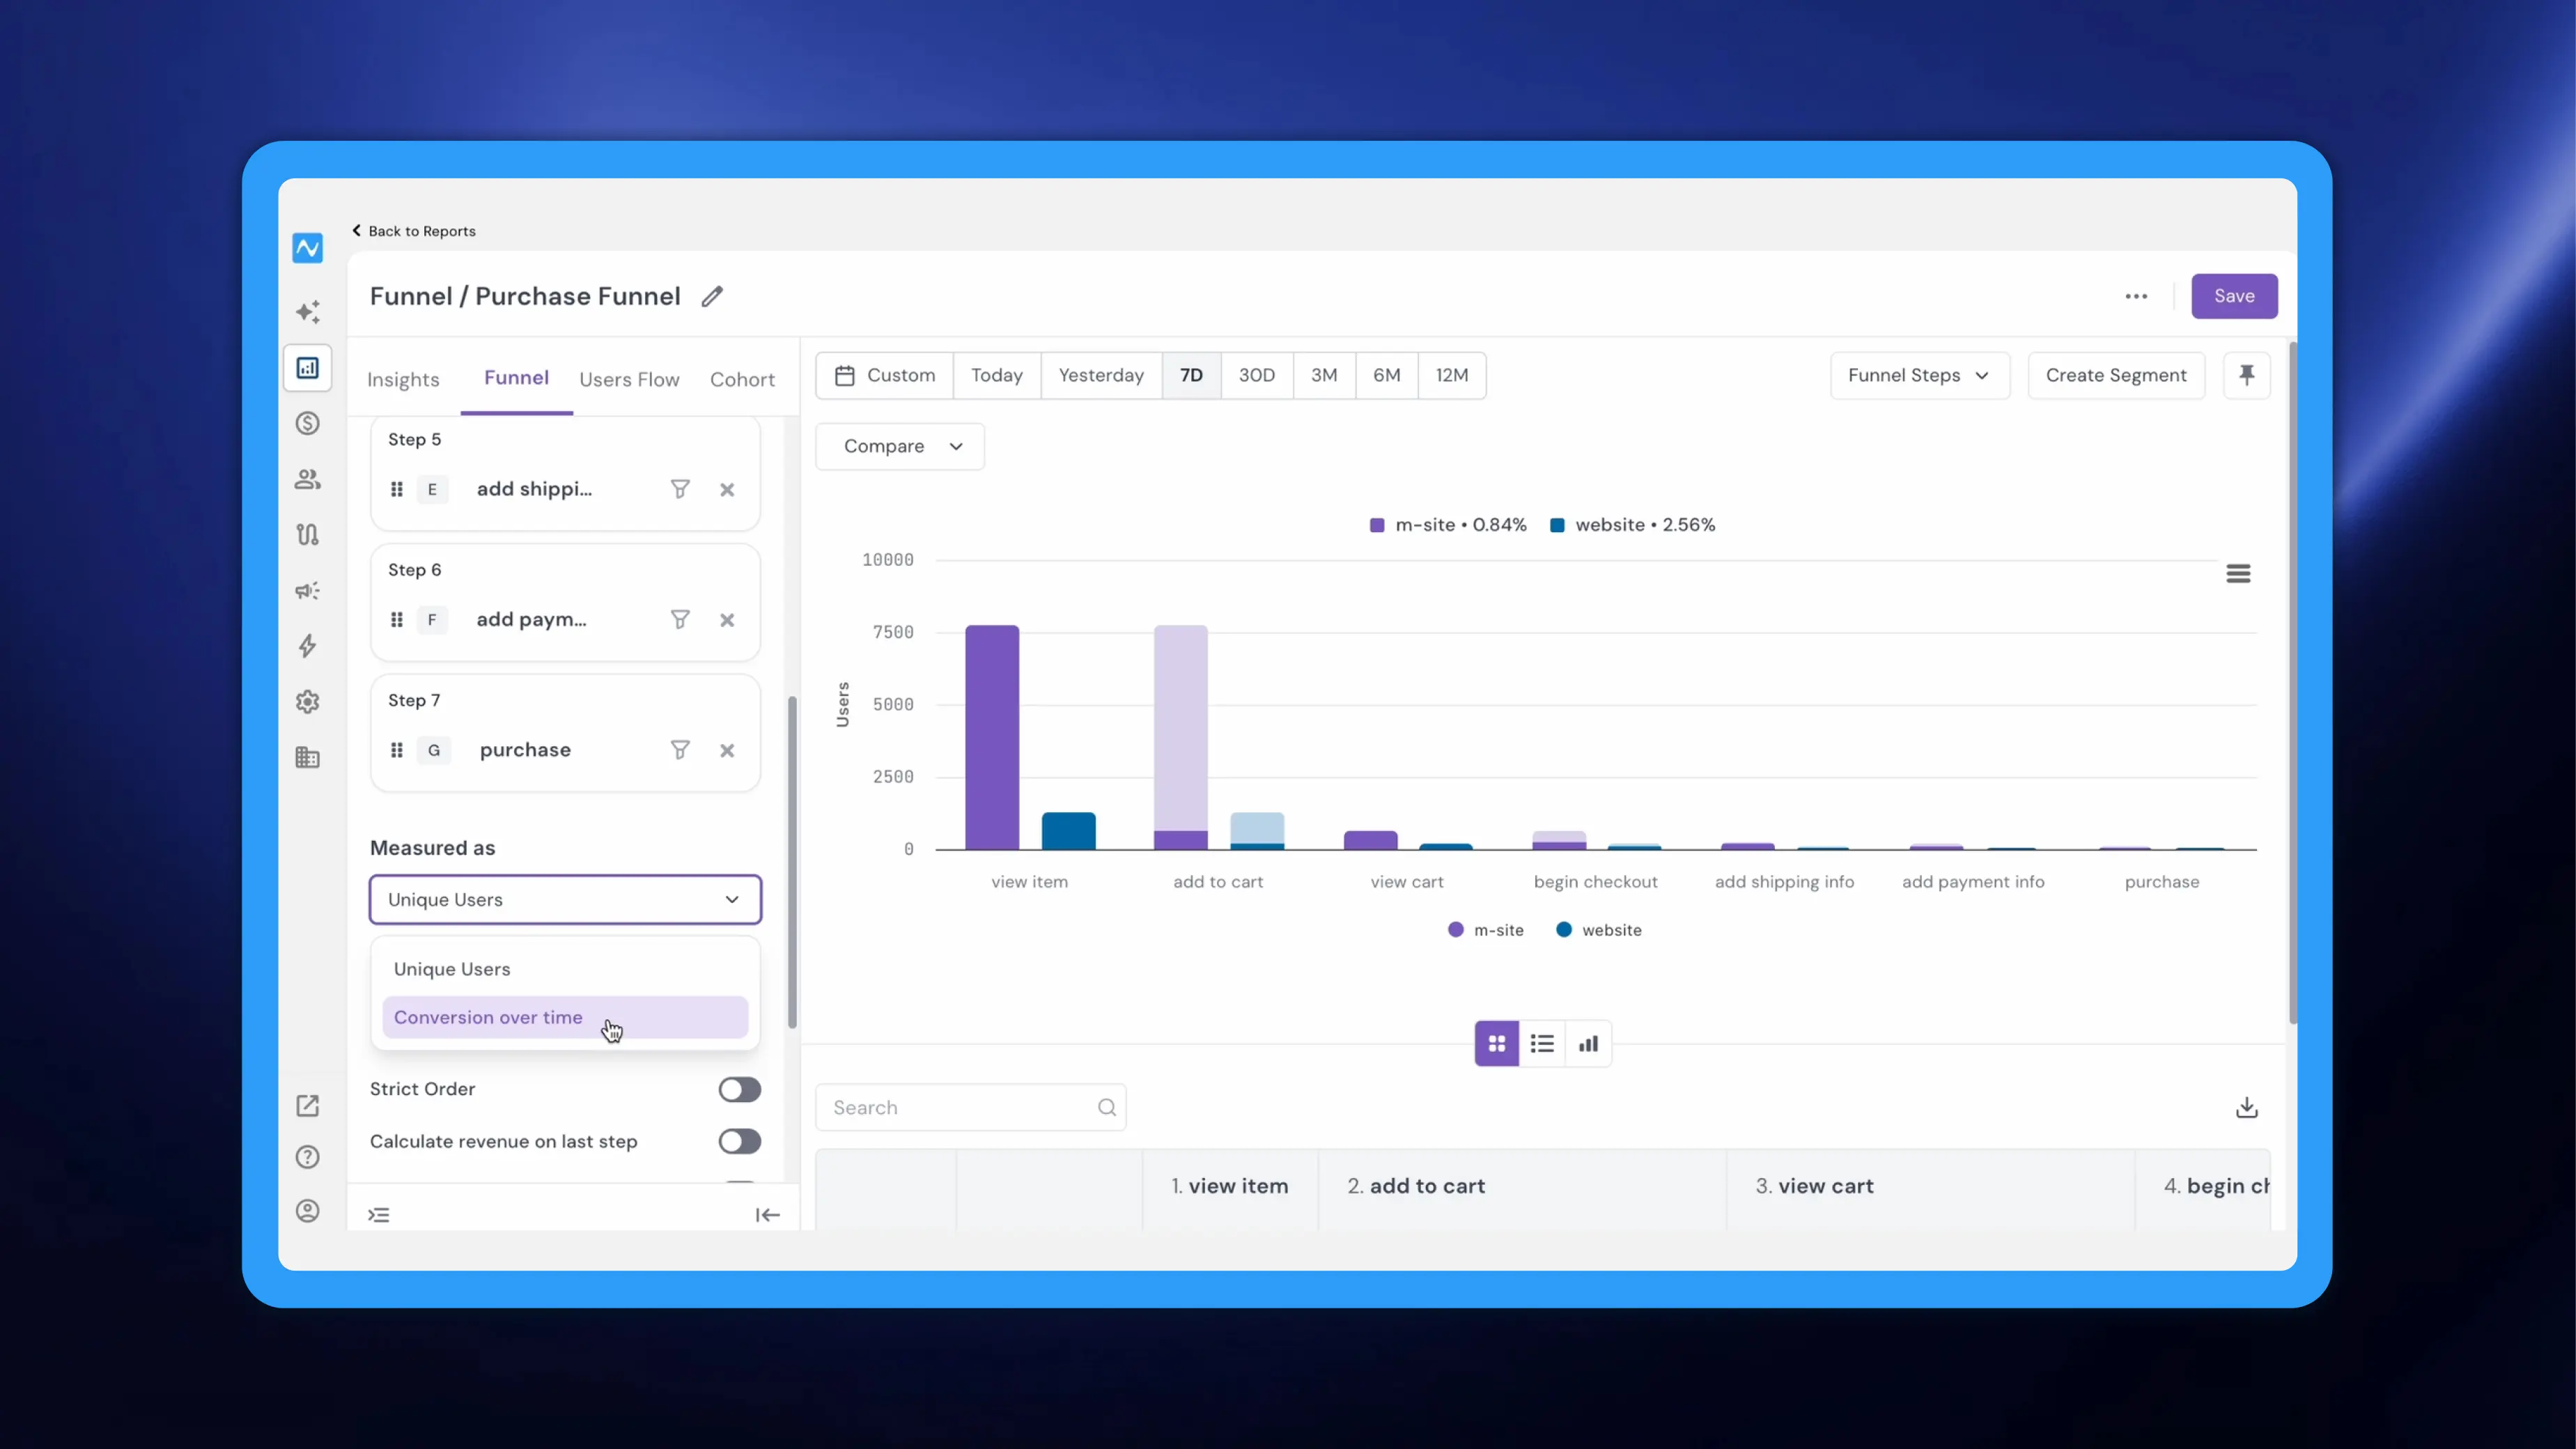Open the Measured as Unique Users dropdown
Image resolution: width=2576 pixels, height=1449 pixels.
point(565,899)
